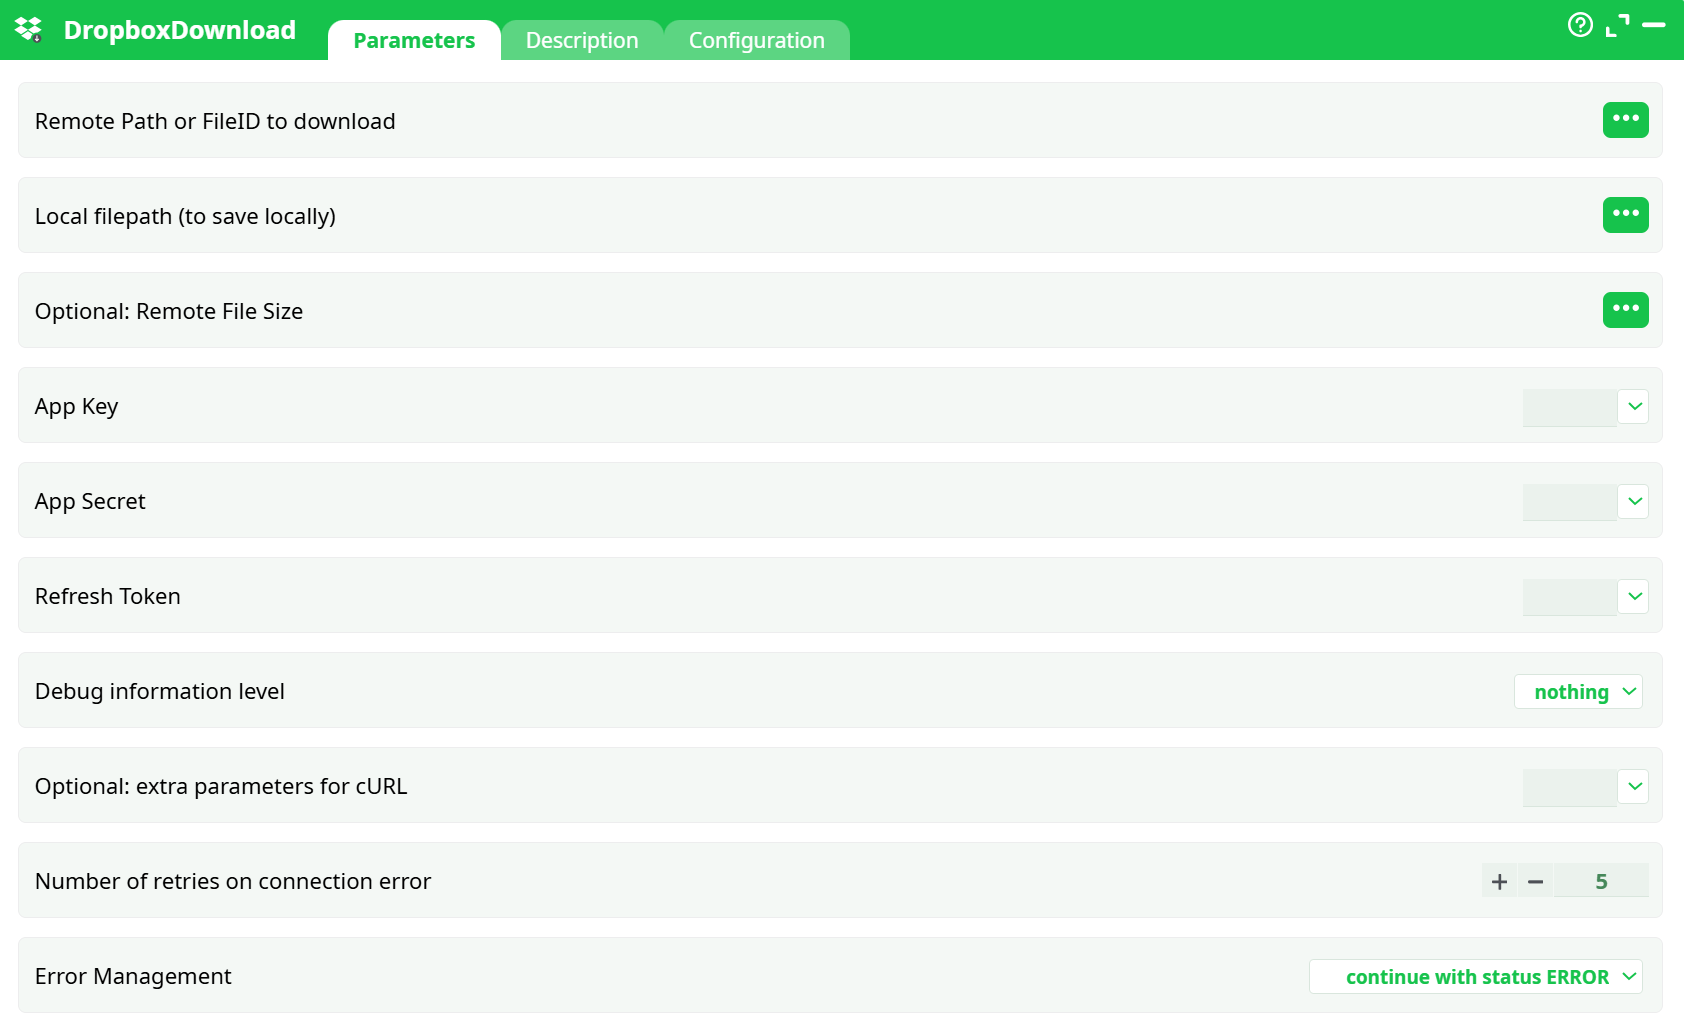Open the help icon
This screenshot has height=1025, width=1684.
1581,25
